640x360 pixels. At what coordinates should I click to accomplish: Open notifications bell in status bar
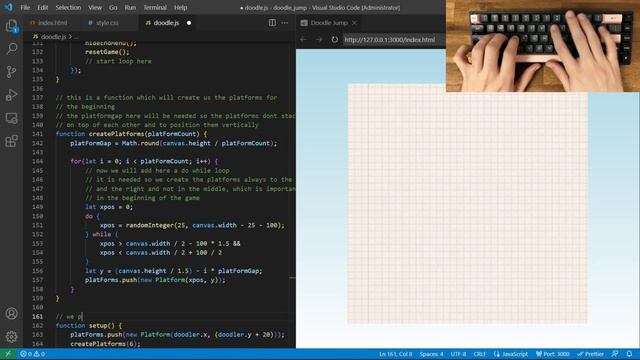pyautogui.click(x=629, y=354)
